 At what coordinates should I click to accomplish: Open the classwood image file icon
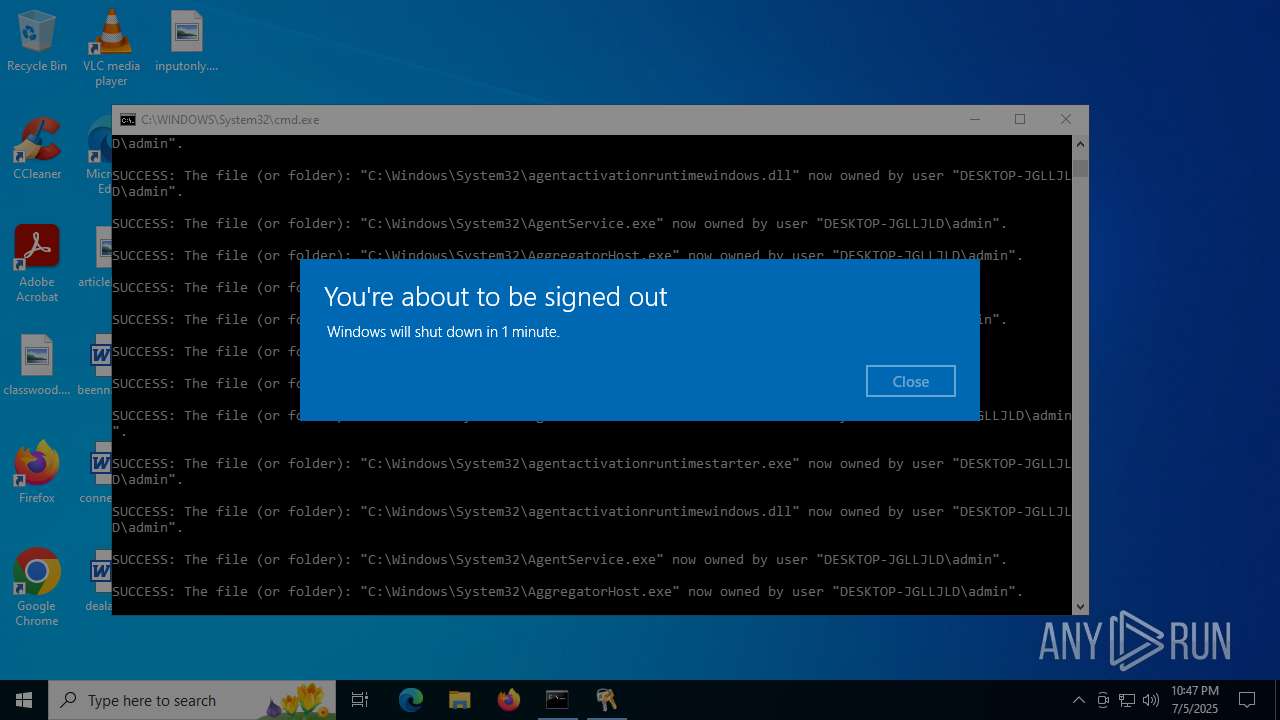point(37,366)
